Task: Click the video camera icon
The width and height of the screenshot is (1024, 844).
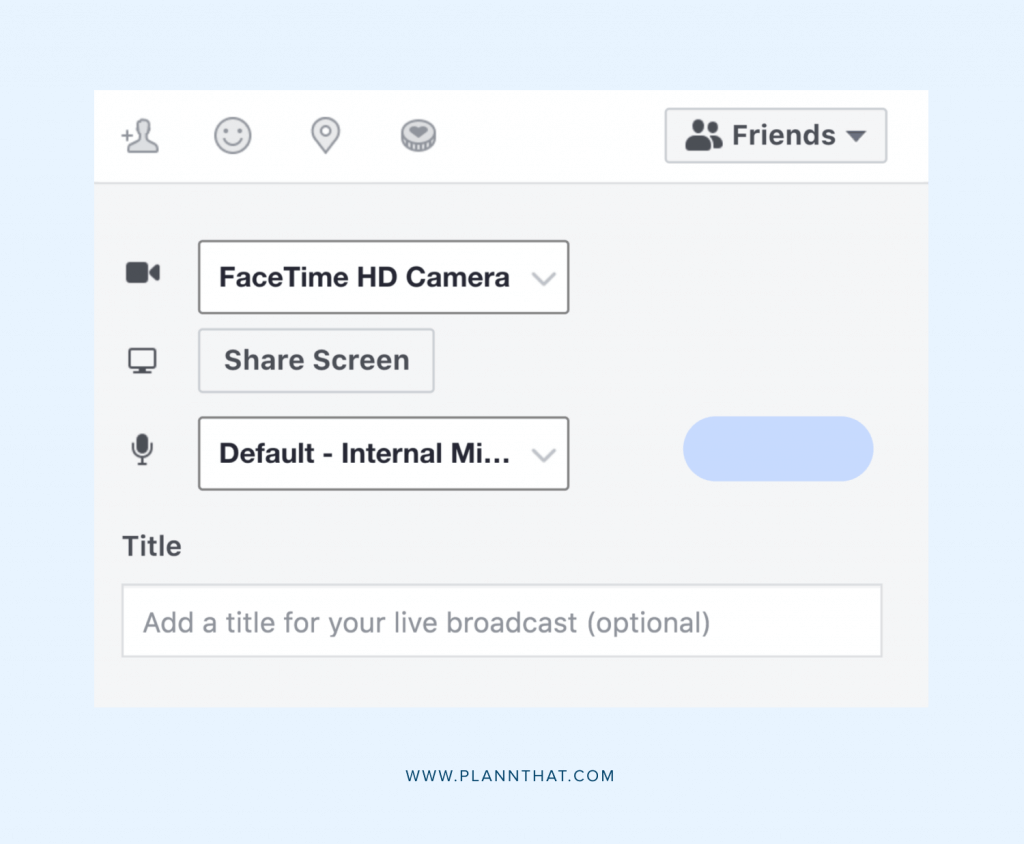Action: pyautogui.click(x=142, y=271)
